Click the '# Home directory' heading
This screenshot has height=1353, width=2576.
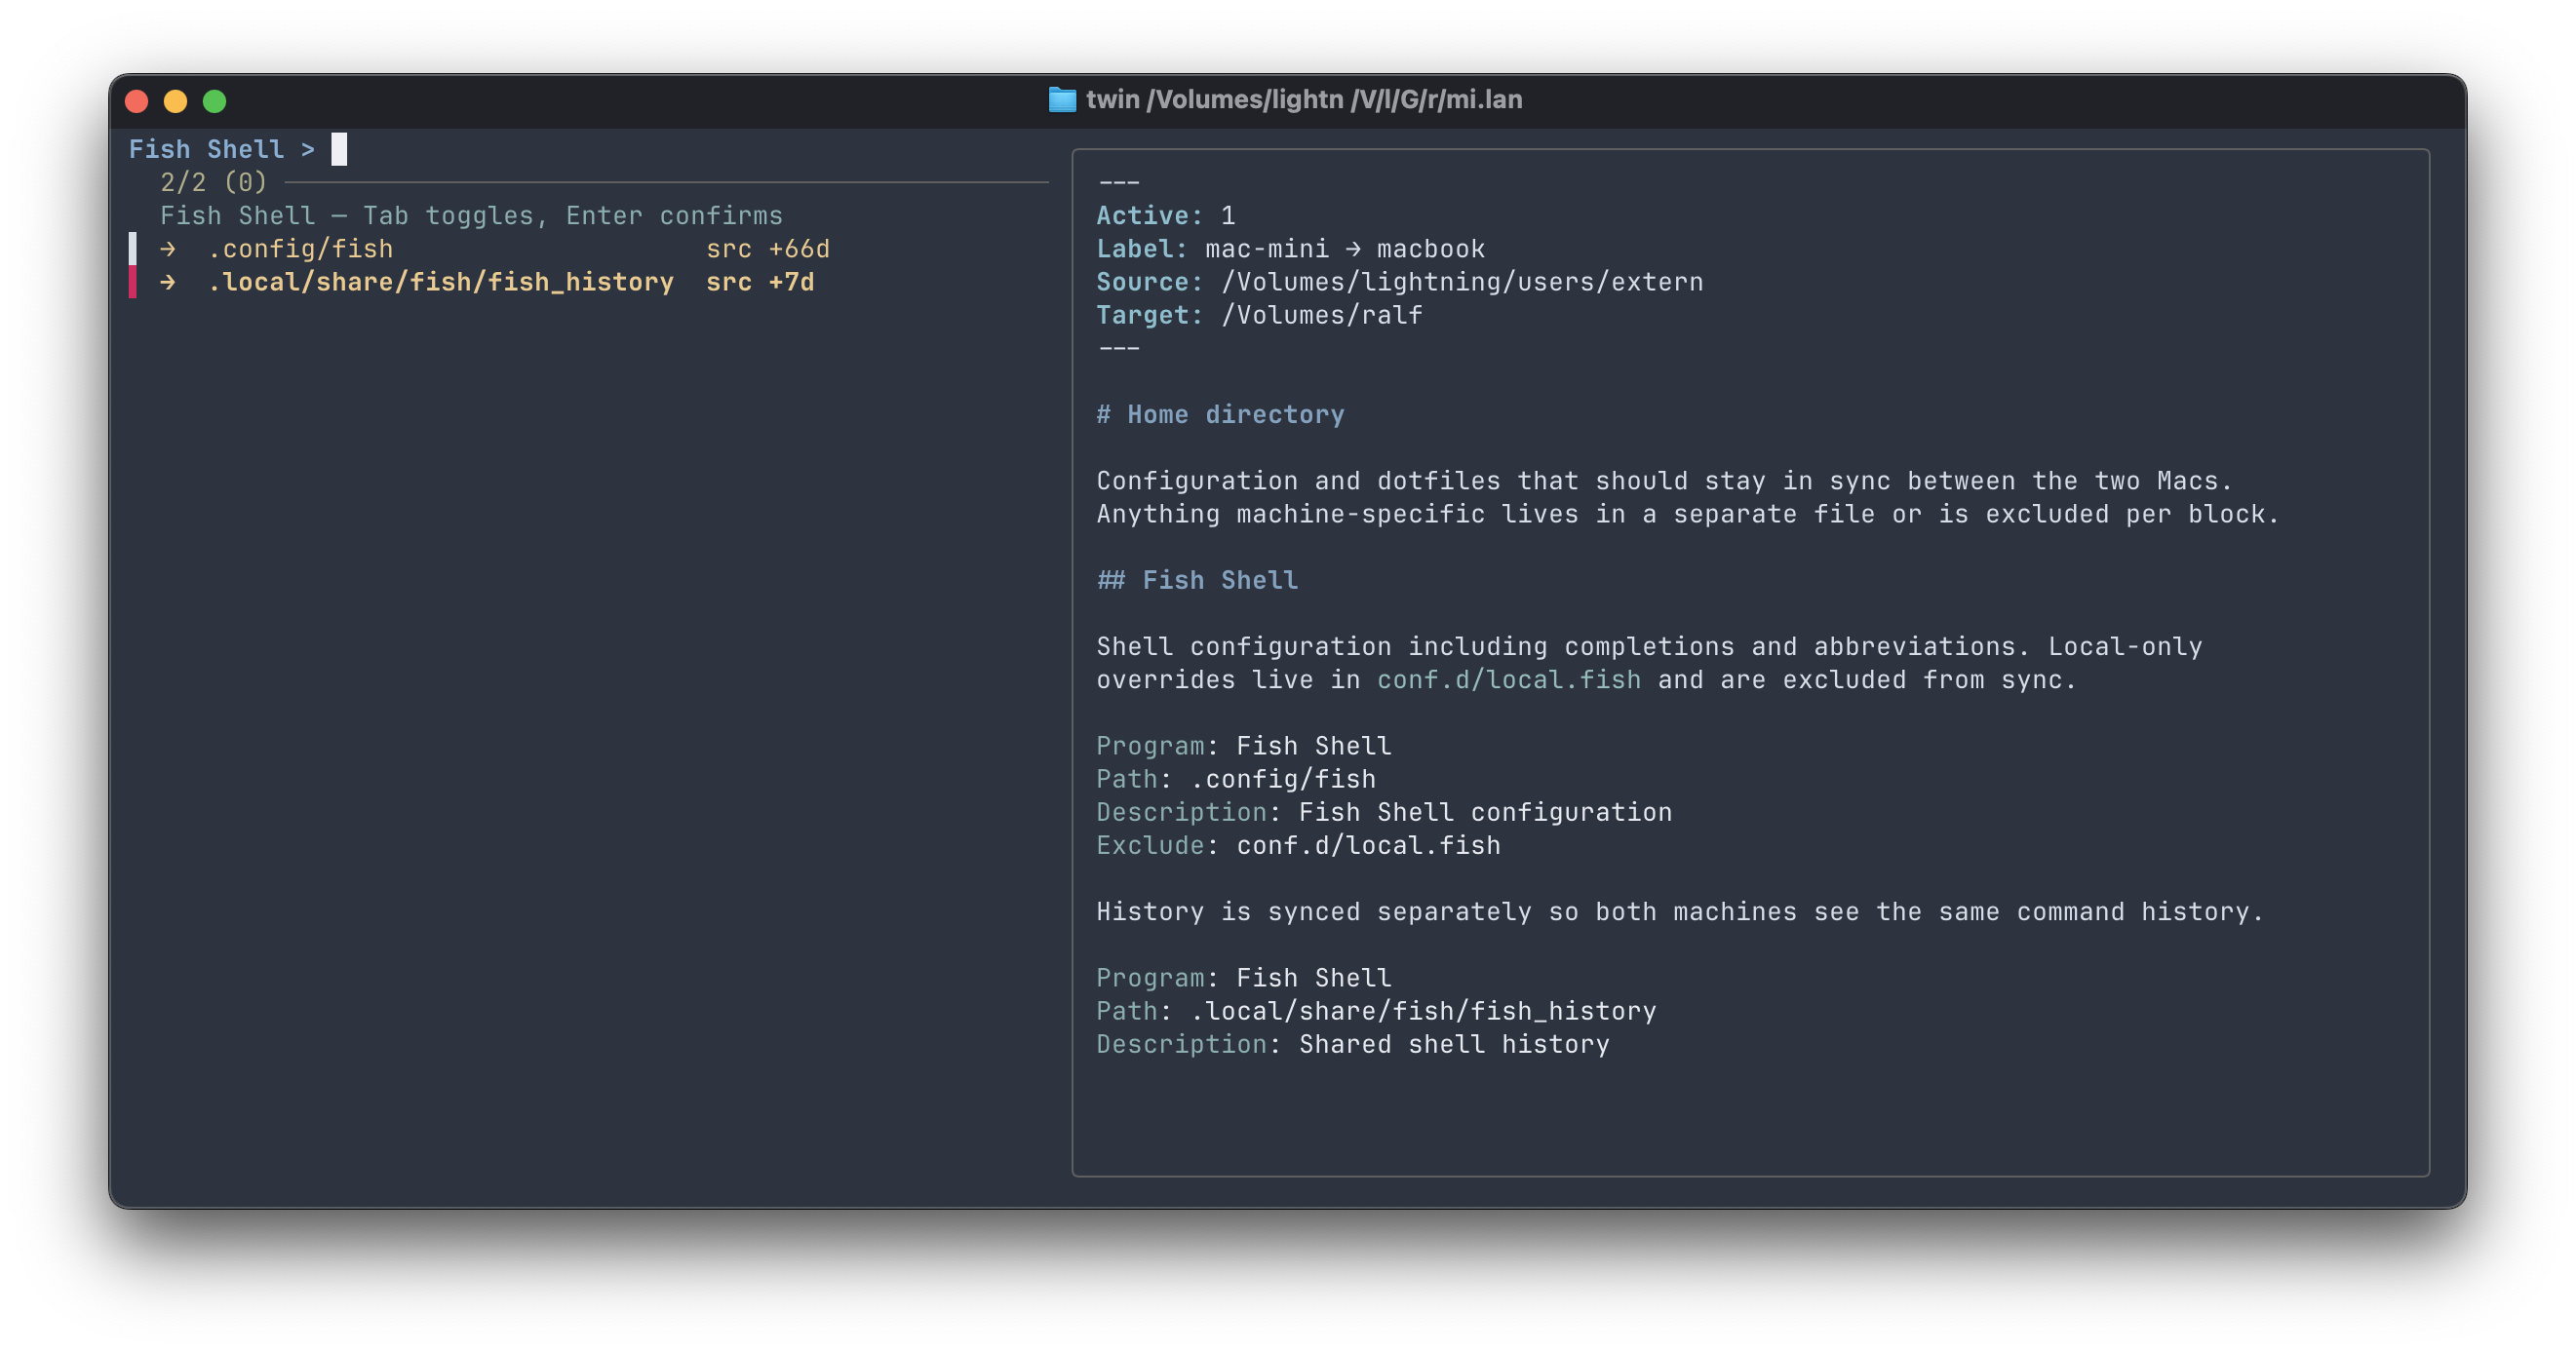point(1220,415)
